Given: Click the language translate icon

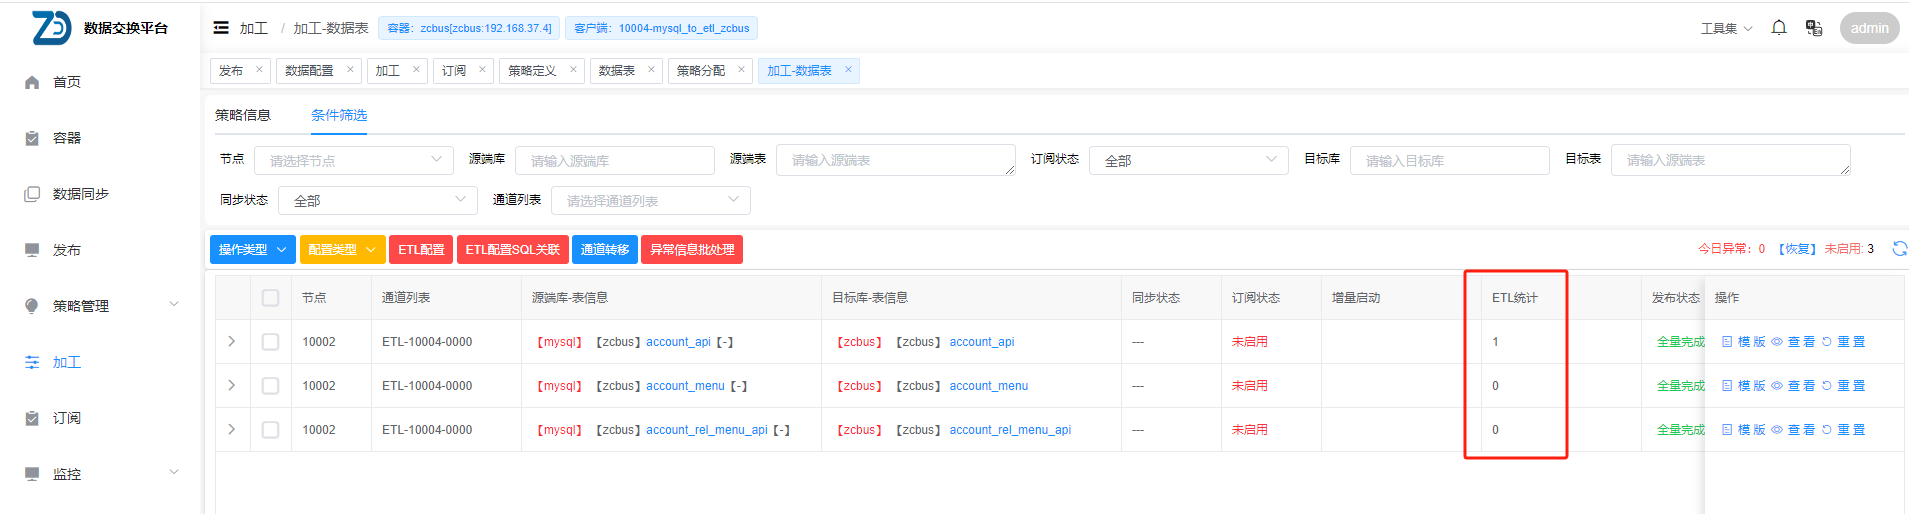Looking at the screenshot, I should point(1813,28).
